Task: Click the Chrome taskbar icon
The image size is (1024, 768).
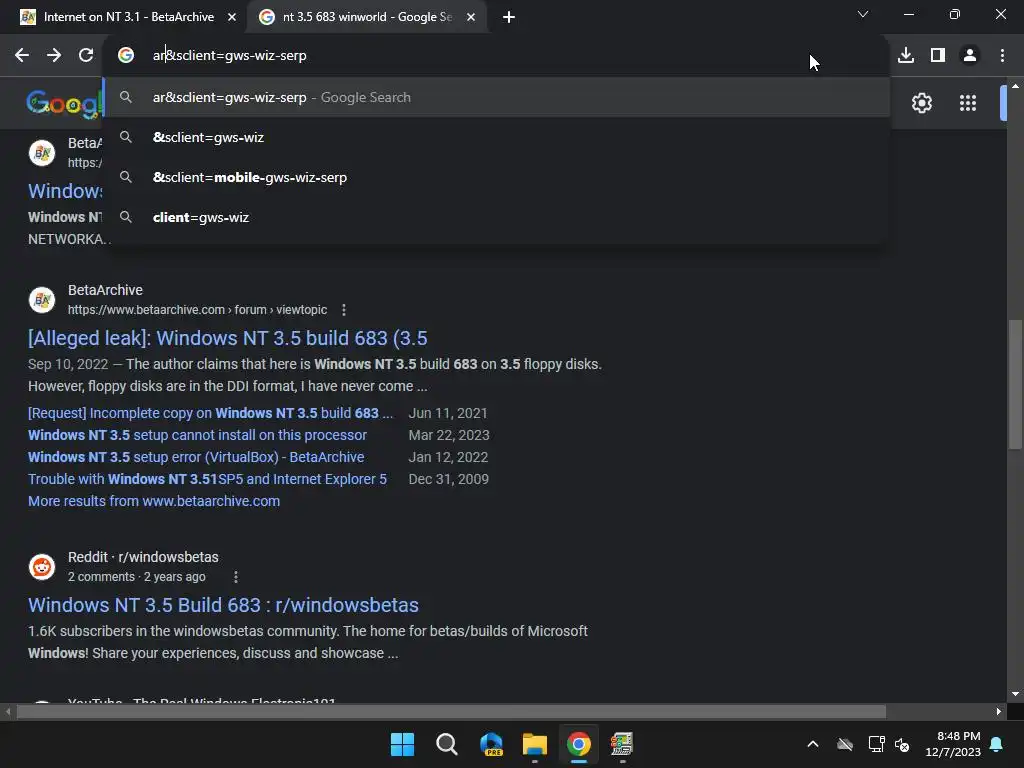Action: coord(579,744)
